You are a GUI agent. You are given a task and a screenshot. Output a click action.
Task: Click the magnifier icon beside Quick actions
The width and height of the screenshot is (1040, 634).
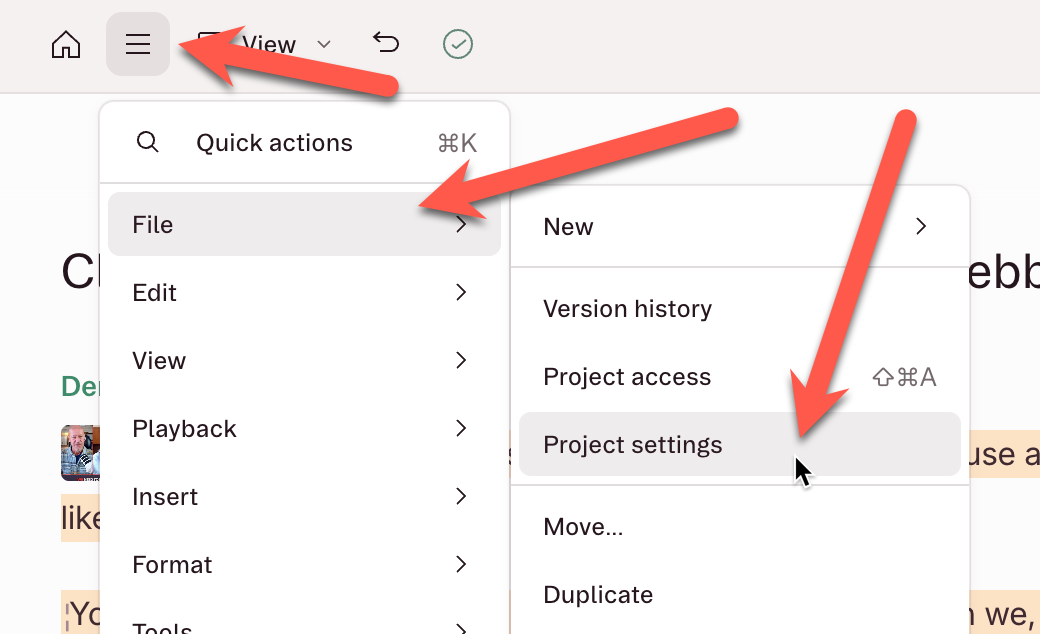click(x=147, y=142)
